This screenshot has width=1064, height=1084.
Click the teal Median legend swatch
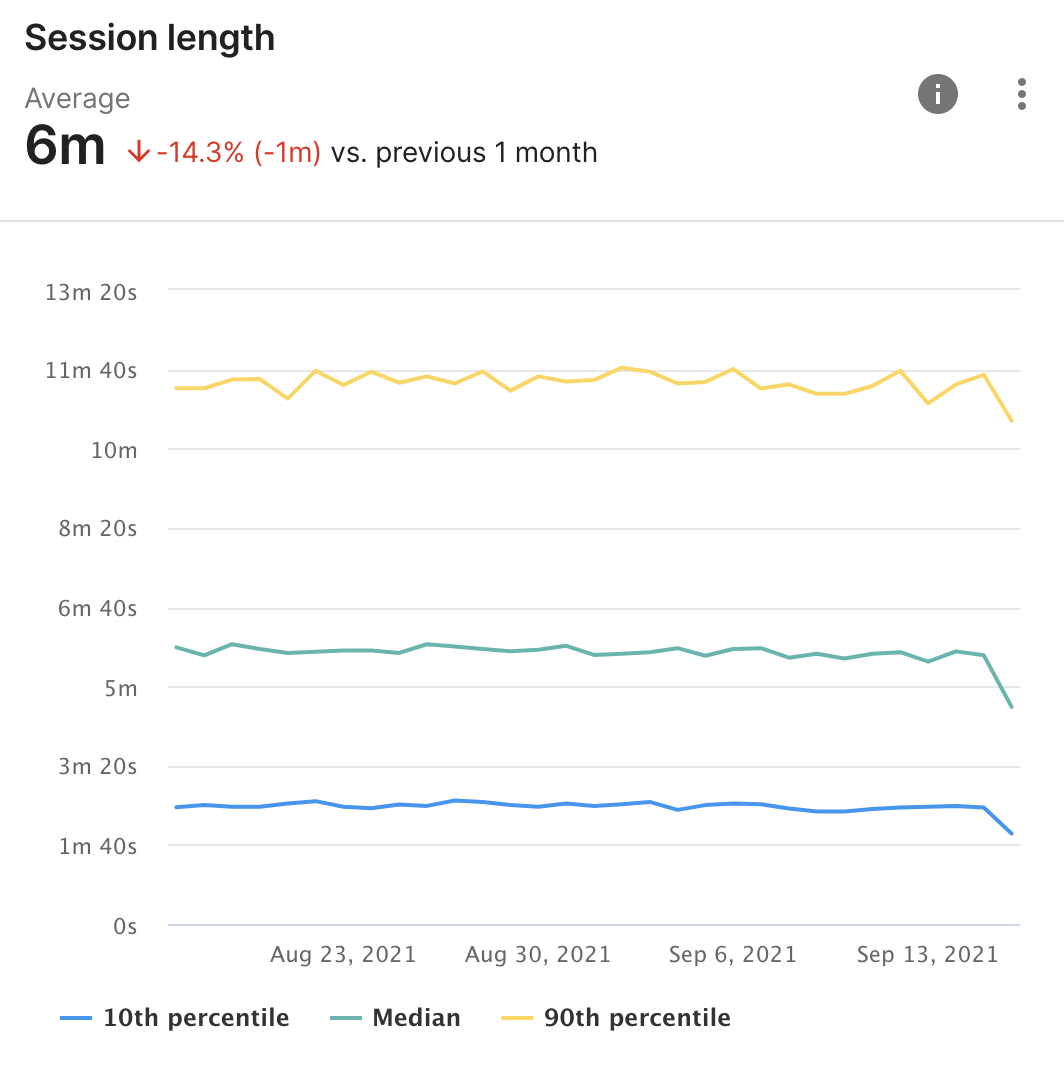[345, 1018]
